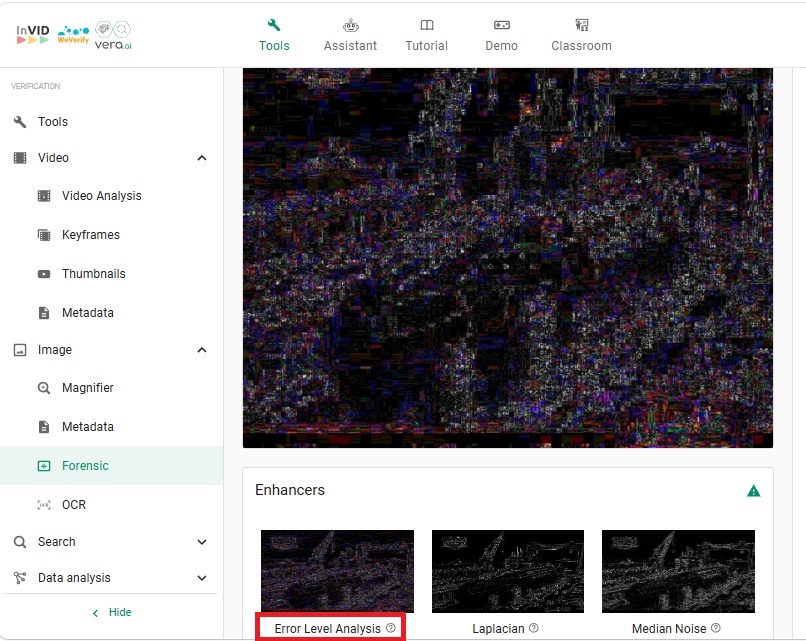
Task: Click the robot icon above Assistant
Action: pyautogui.click(x=351, y=25)
